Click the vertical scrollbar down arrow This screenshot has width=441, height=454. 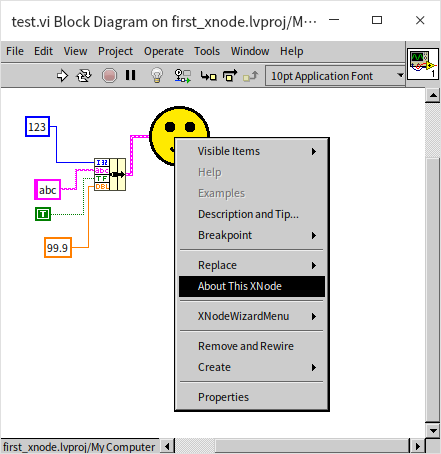click(433, 430)
